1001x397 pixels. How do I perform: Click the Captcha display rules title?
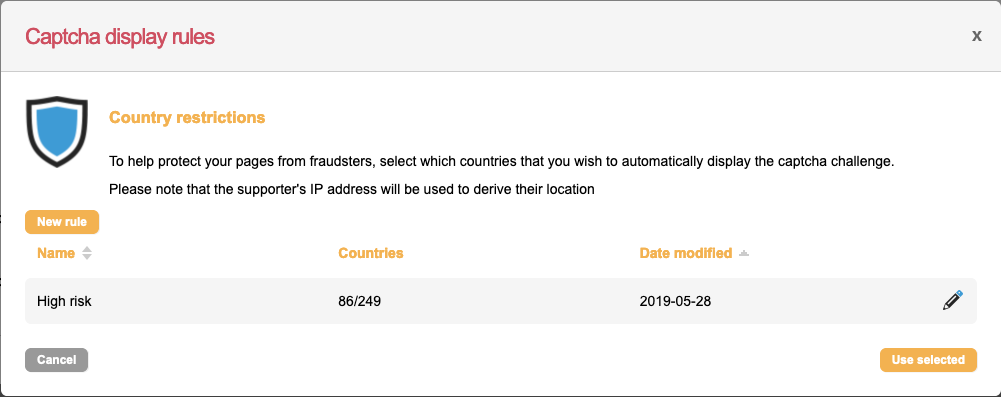pyautogui.click(x=120, y=37)
